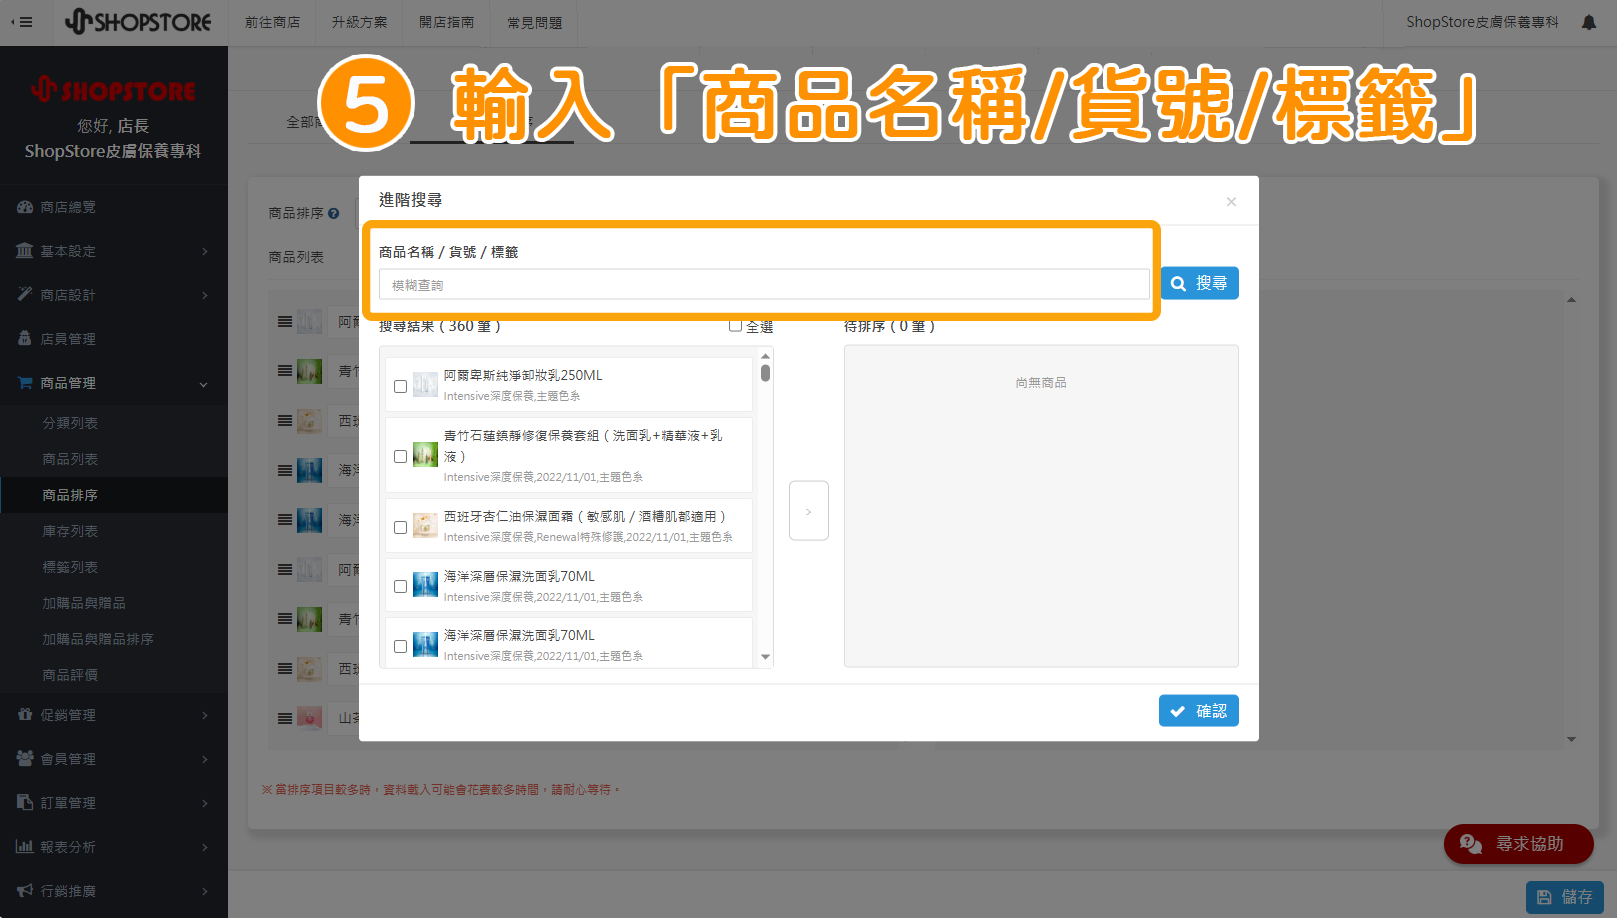This screenshot has width=1617, height=918.
Task: Check 西班牙杏仁油保濕面霜 product
Action: click(x=400, y=527)
